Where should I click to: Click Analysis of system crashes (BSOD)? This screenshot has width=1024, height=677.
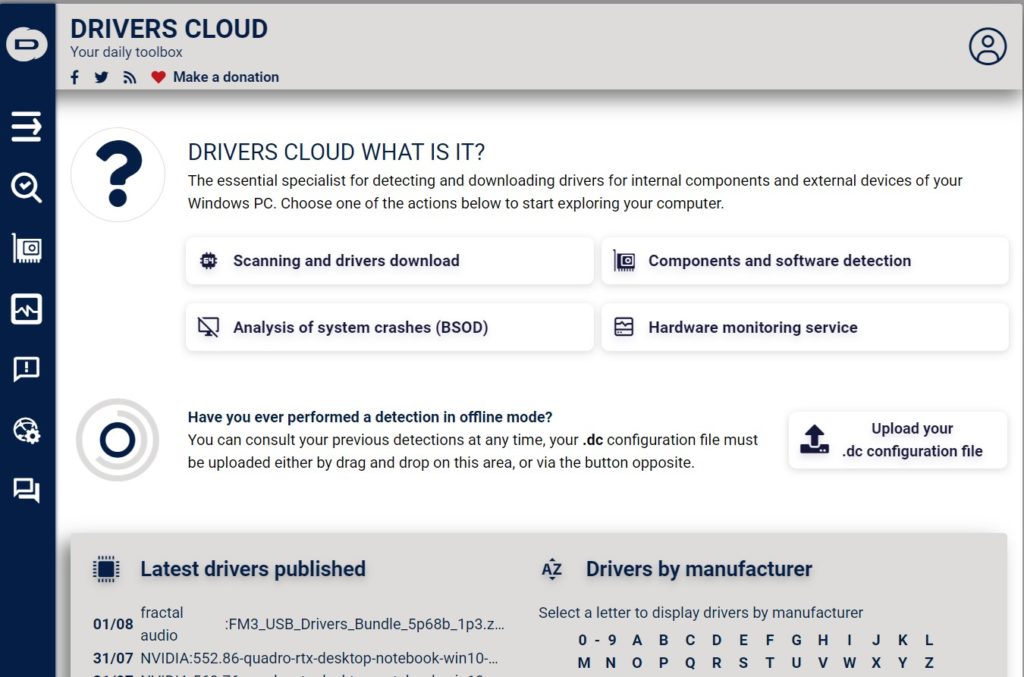pos(389,327)
